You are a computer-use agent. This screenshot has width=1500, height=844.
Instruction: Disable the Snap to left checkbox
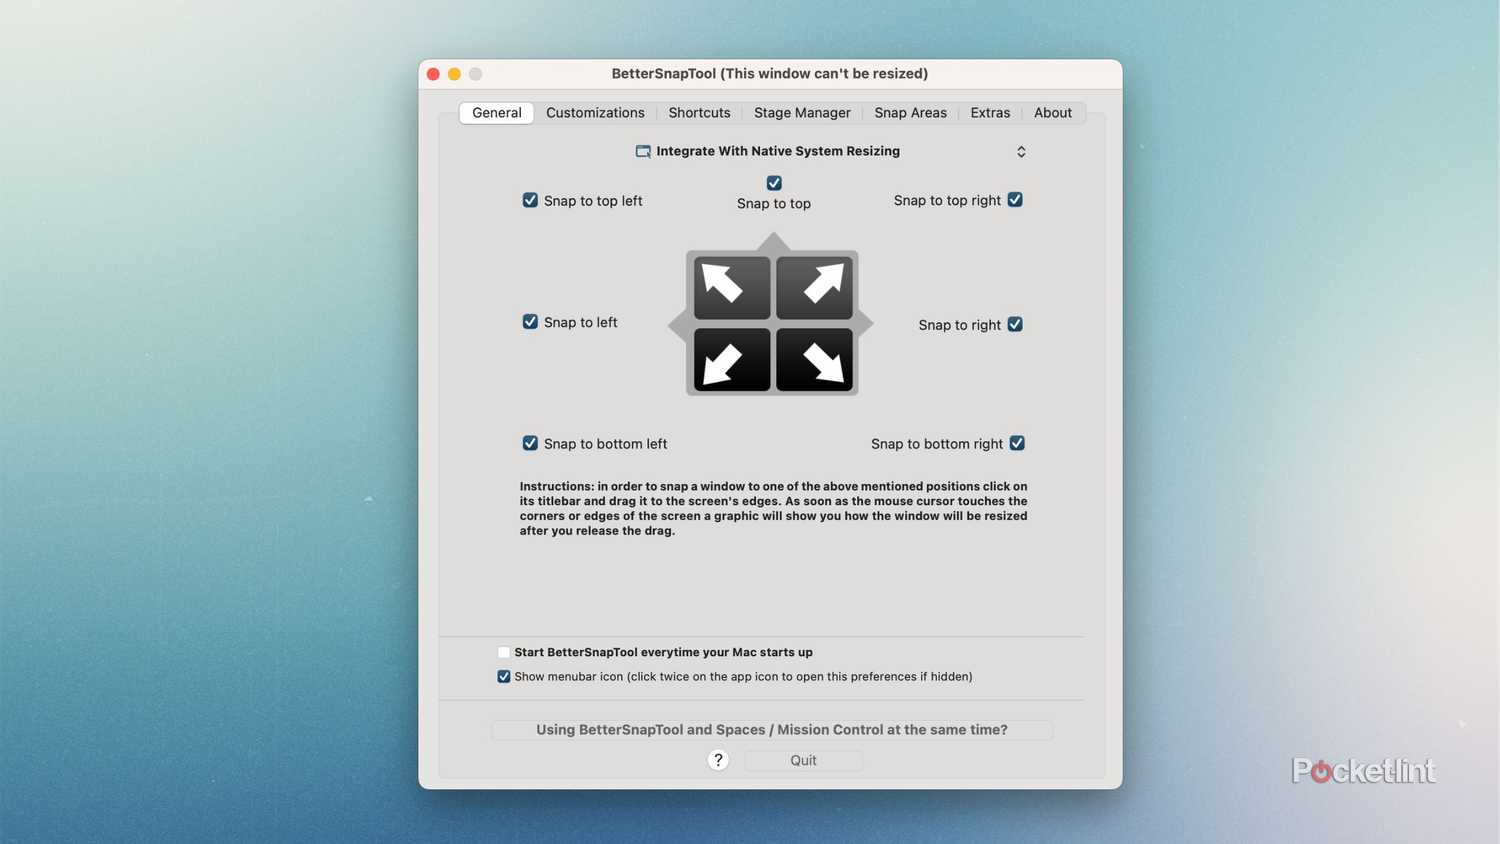point(530,322)
